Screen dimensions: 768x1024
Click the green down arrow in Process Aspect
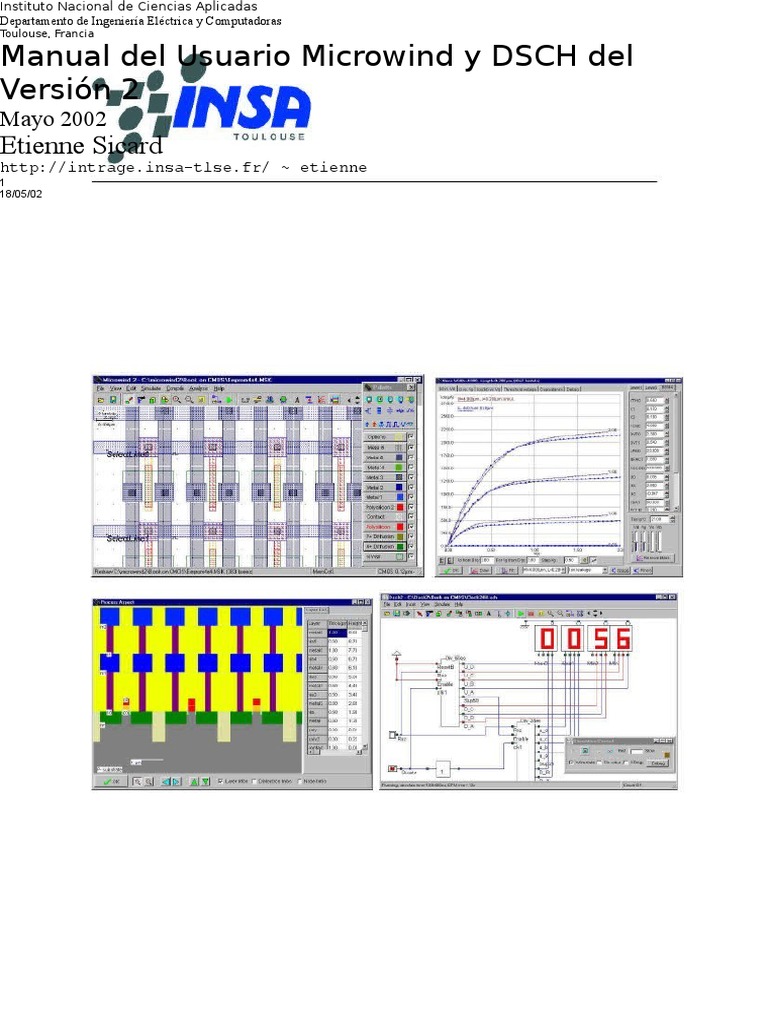pyautogui.click(x=205, y=781)
